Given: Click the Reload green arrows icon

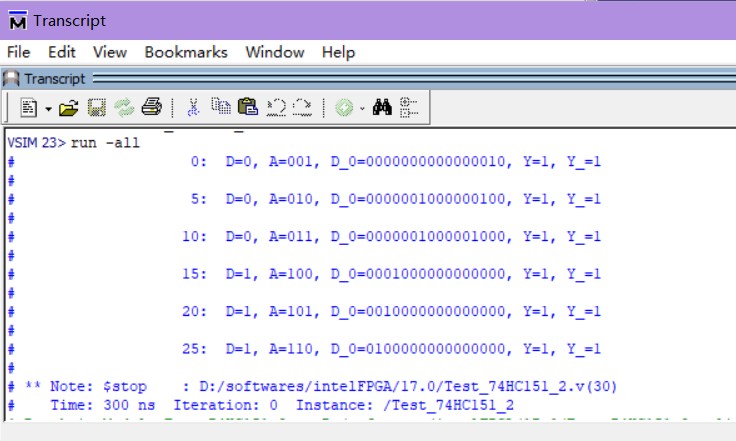Looking at the screenshot, I should pos(124,108).
